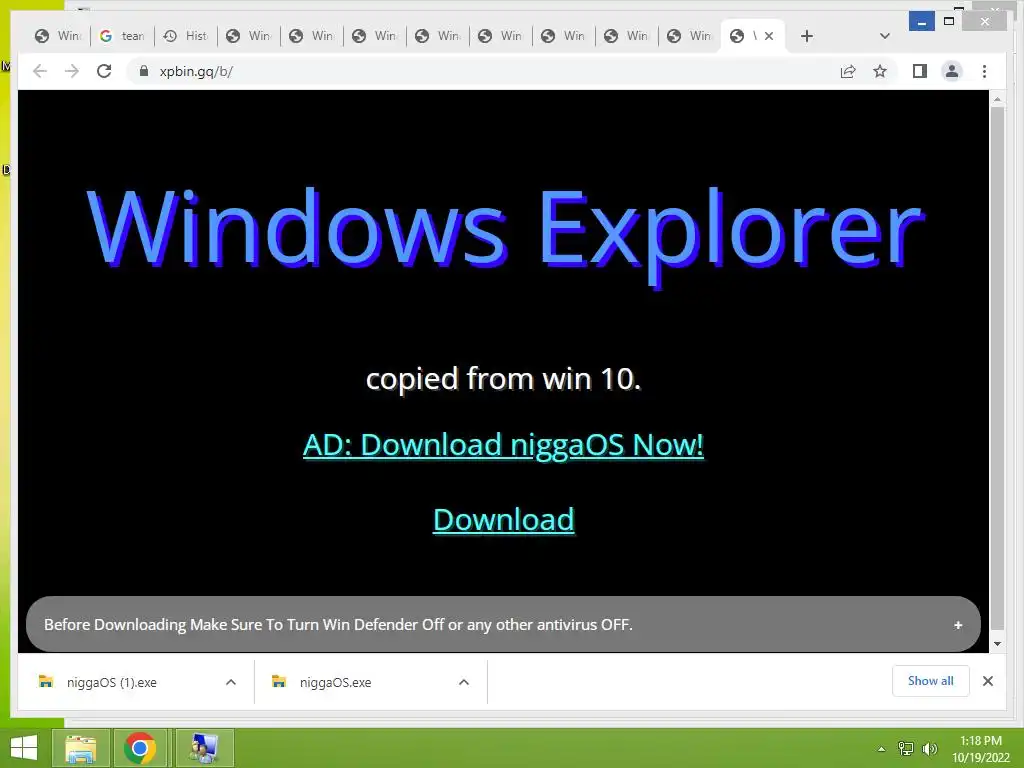The height and width of the screenshot is (768, 1024).
Task: Open a new browser tab
Action: [x=807, y=36]
